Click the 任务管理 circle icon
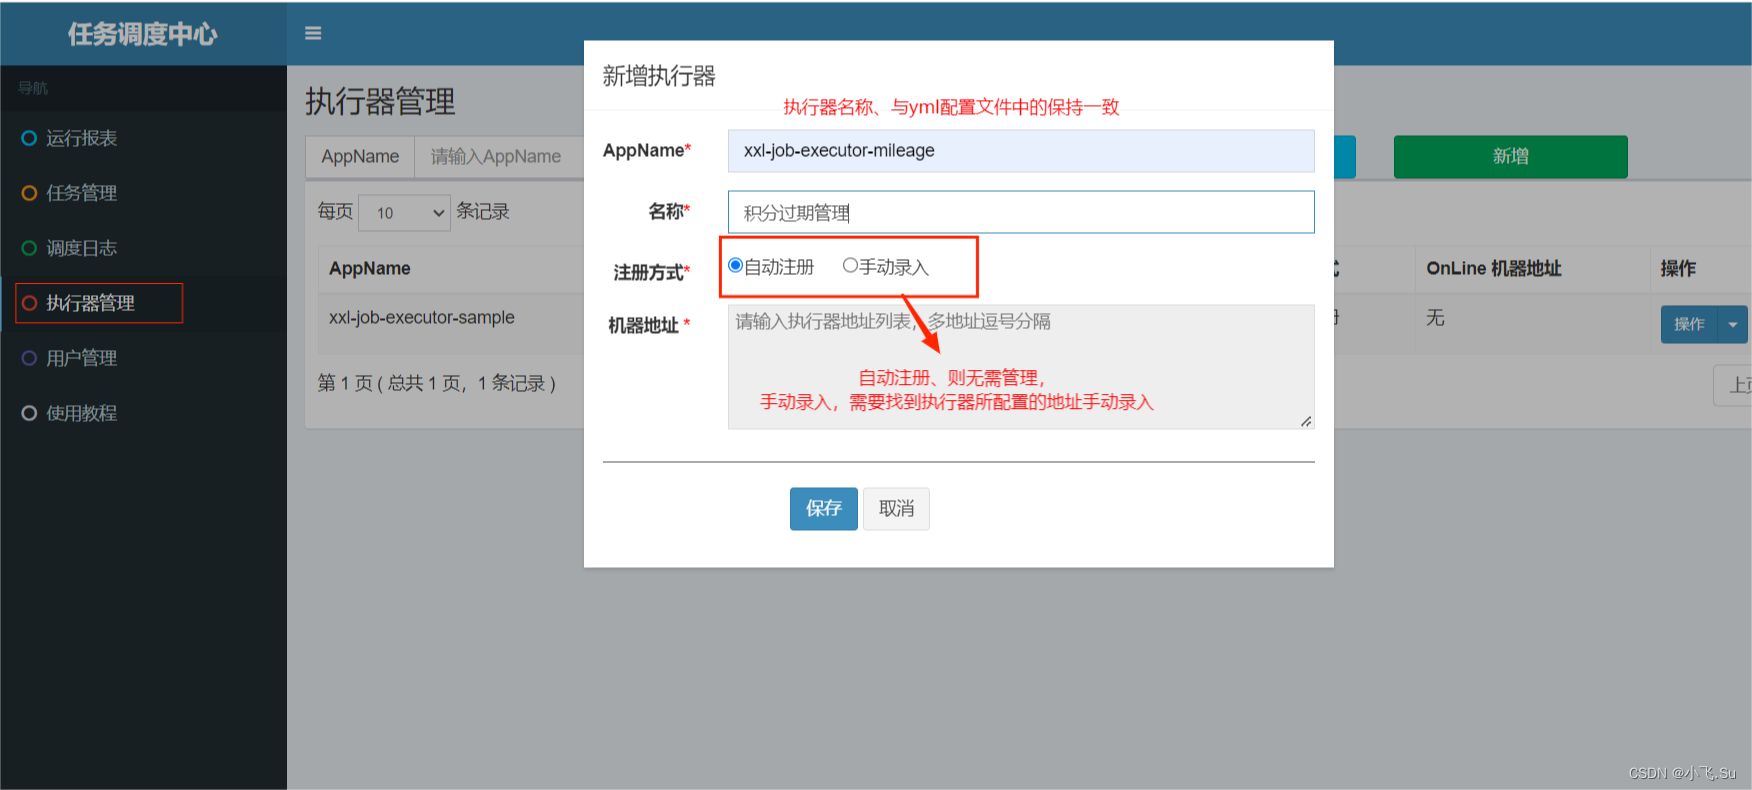1752x790 pixels. [x=29, y=193]
